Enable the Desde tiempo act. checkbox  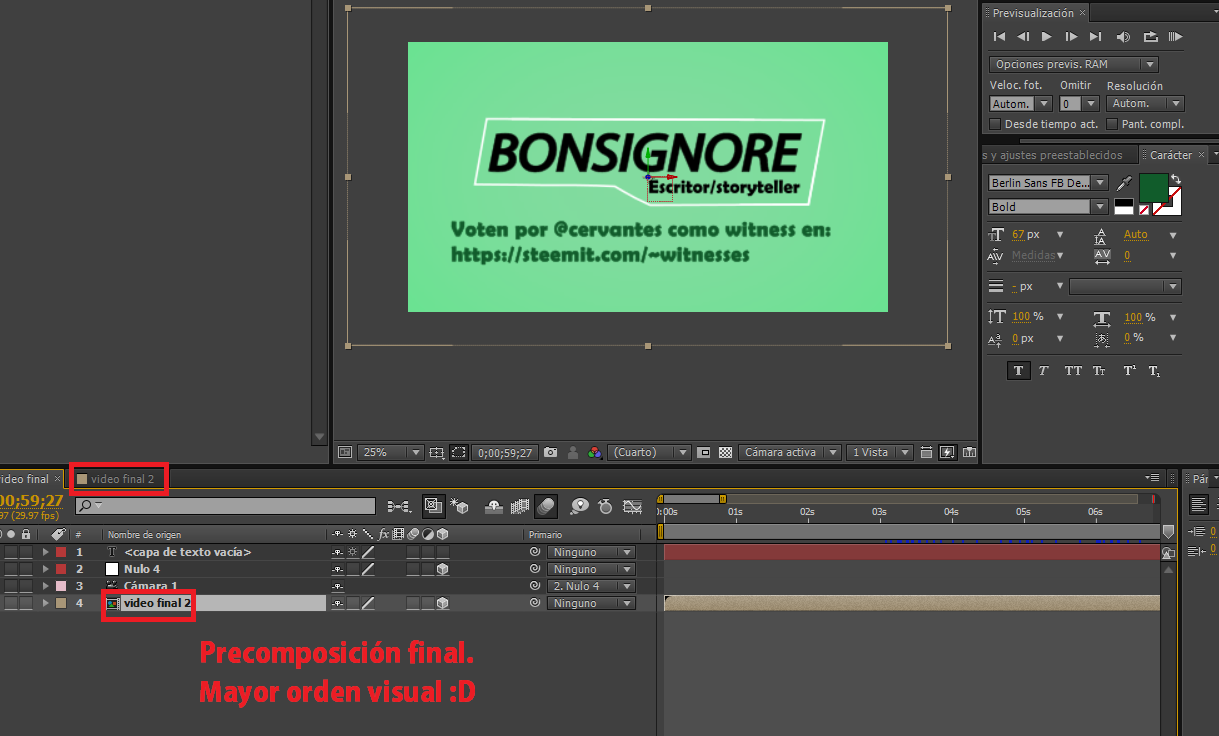pyautogui.click(x=995, y=124)
